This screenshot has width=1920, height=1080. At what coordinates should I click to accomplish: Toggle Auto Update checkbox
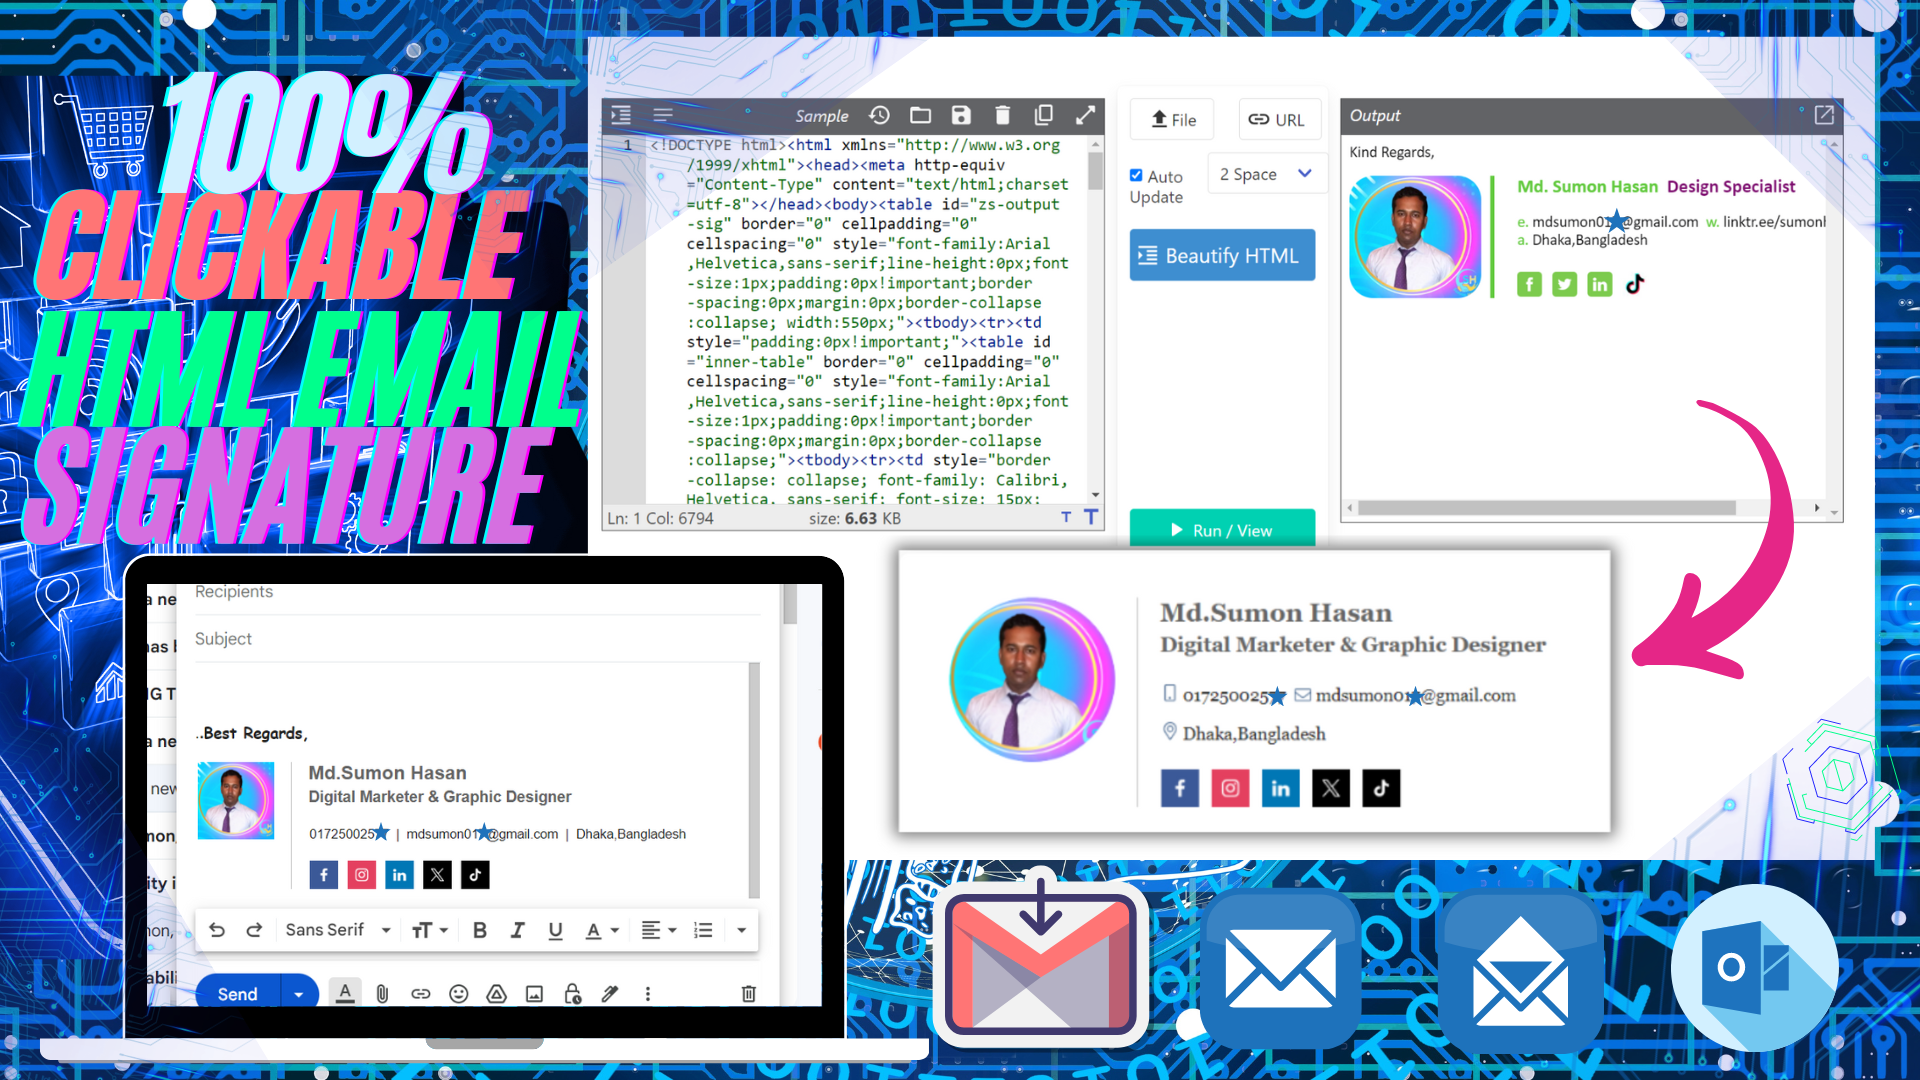click(1135, 174)
